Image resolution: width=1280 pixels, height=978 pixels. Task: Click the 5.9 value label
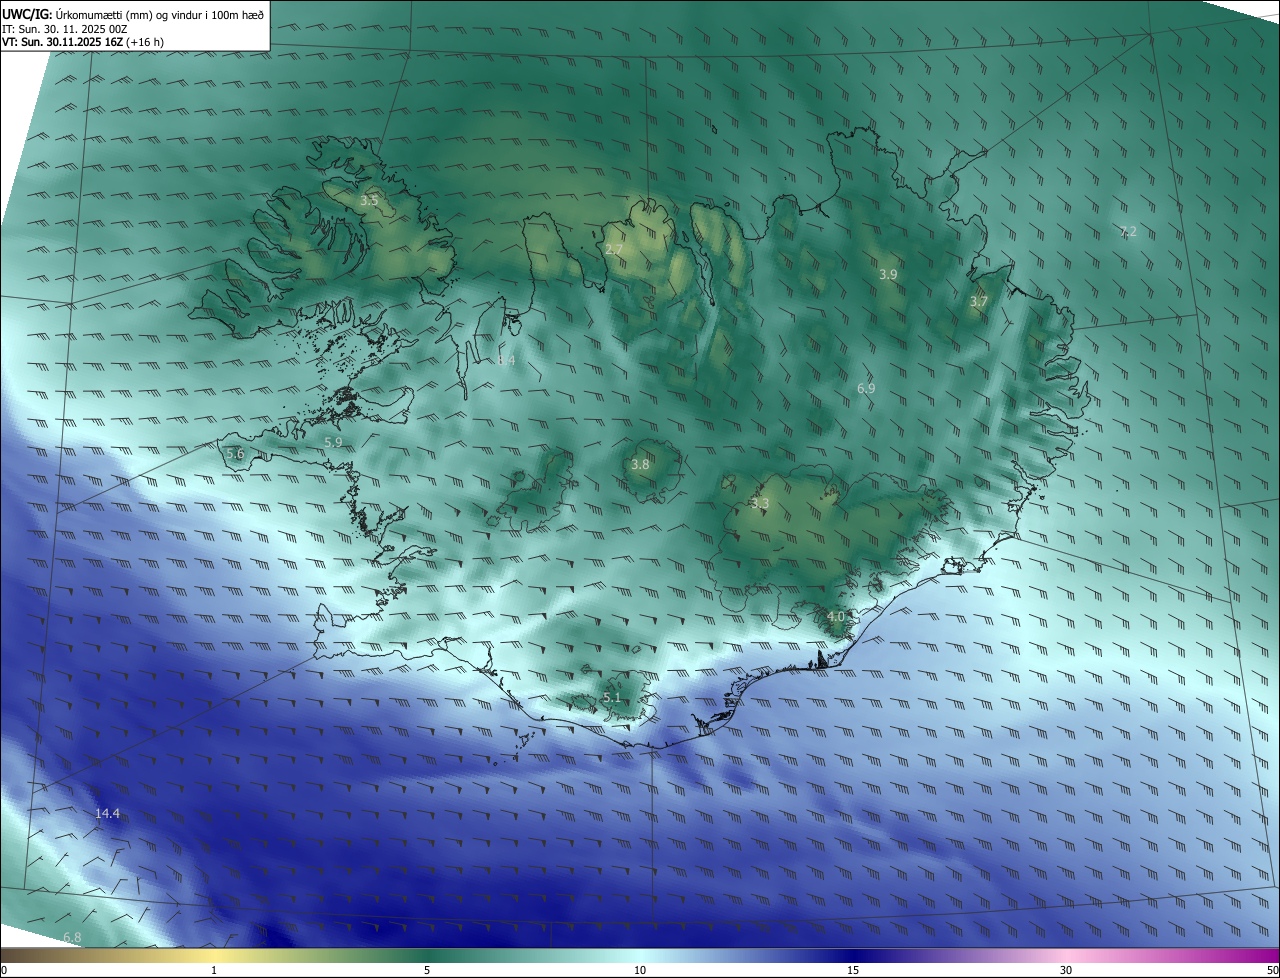click(333, 442)
